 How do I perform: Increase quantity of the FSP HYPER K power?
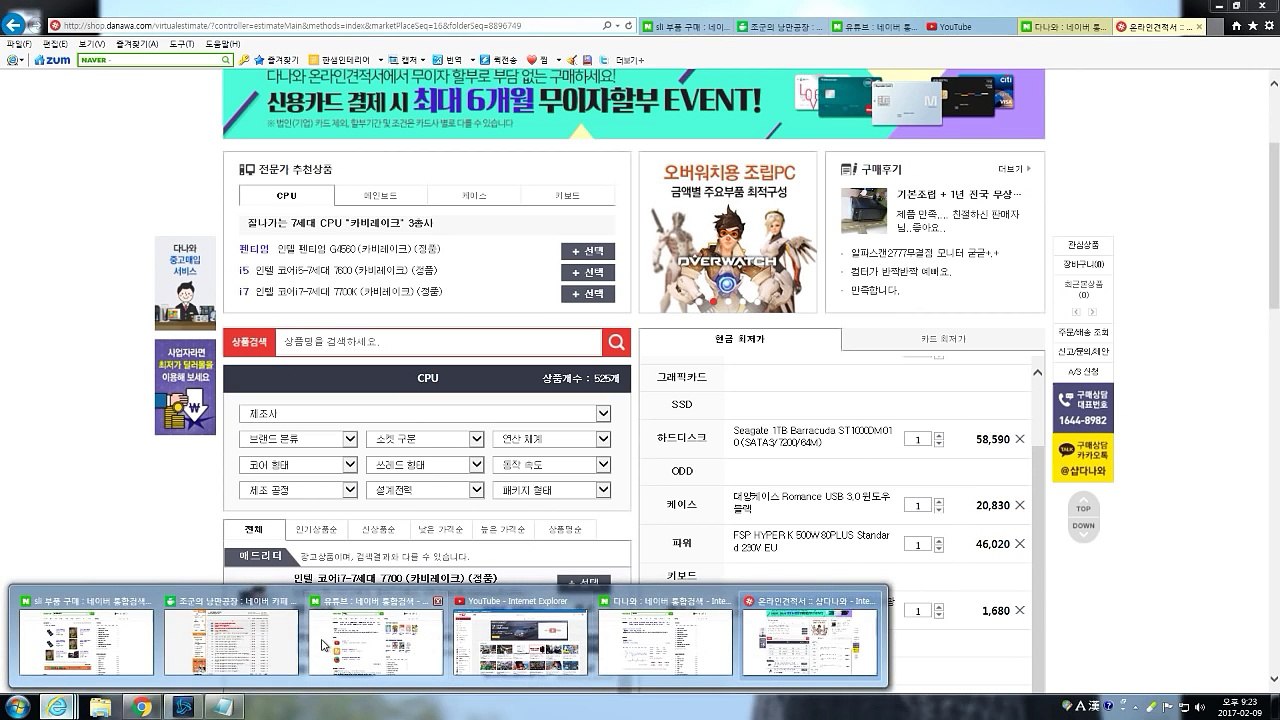coord(938,540)
